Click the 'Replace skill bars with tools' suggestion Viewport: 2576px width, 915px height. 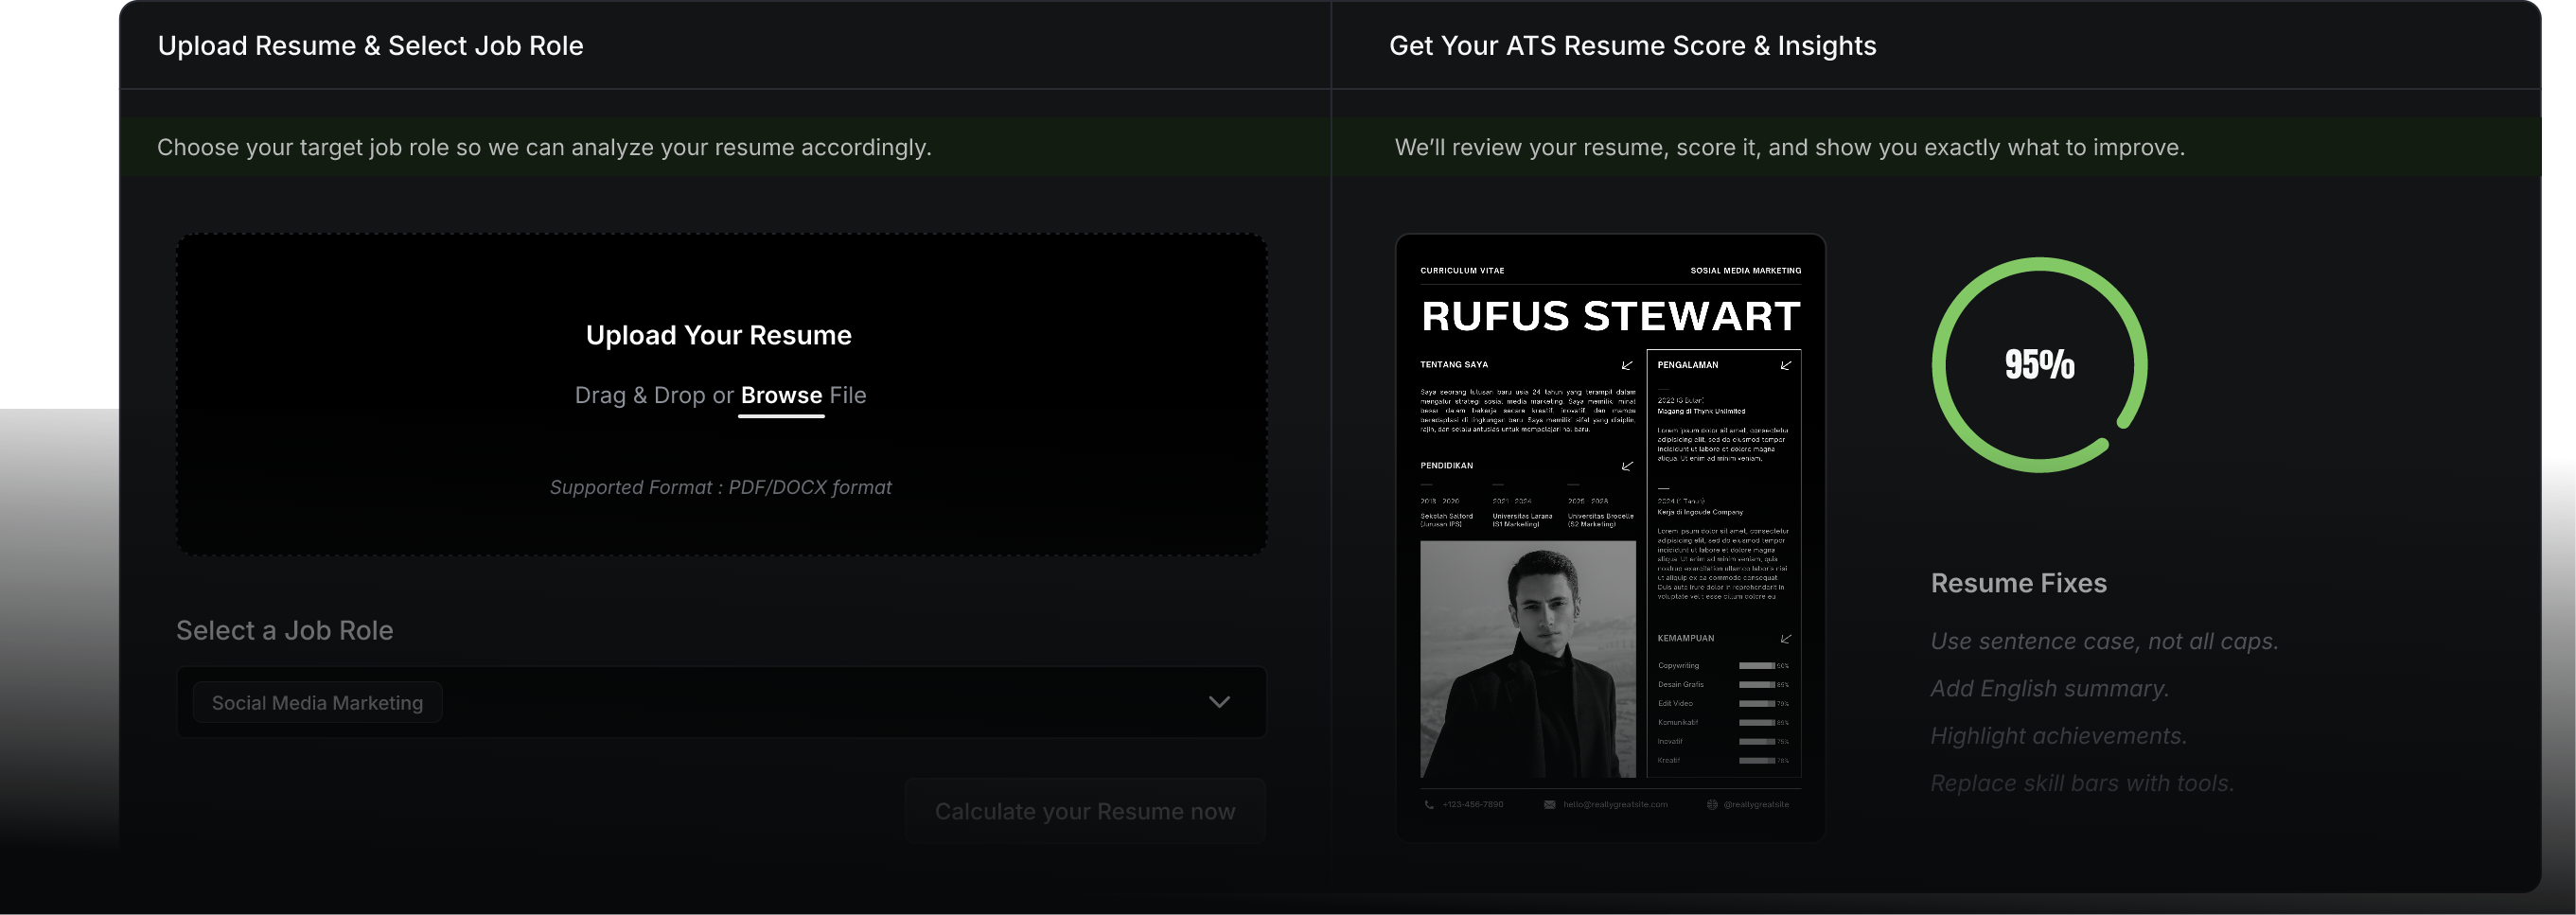coord(2081,783)
